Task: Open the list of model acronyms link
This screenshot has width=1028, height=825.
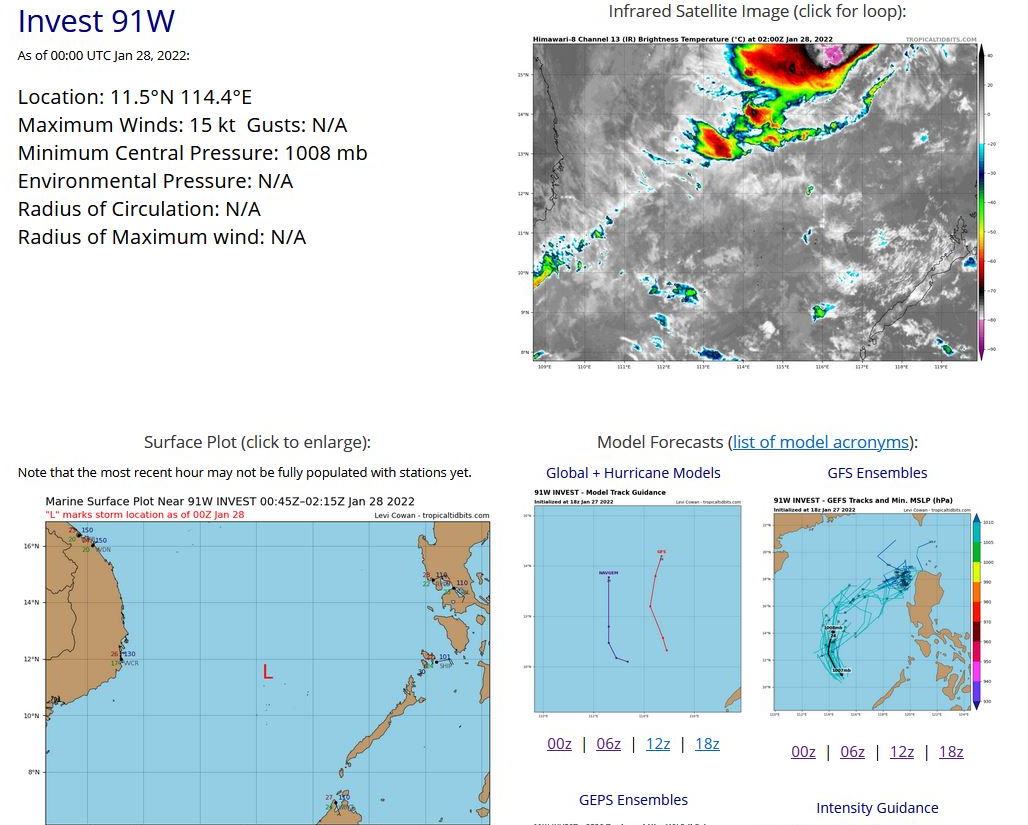Action: (820, 442)
